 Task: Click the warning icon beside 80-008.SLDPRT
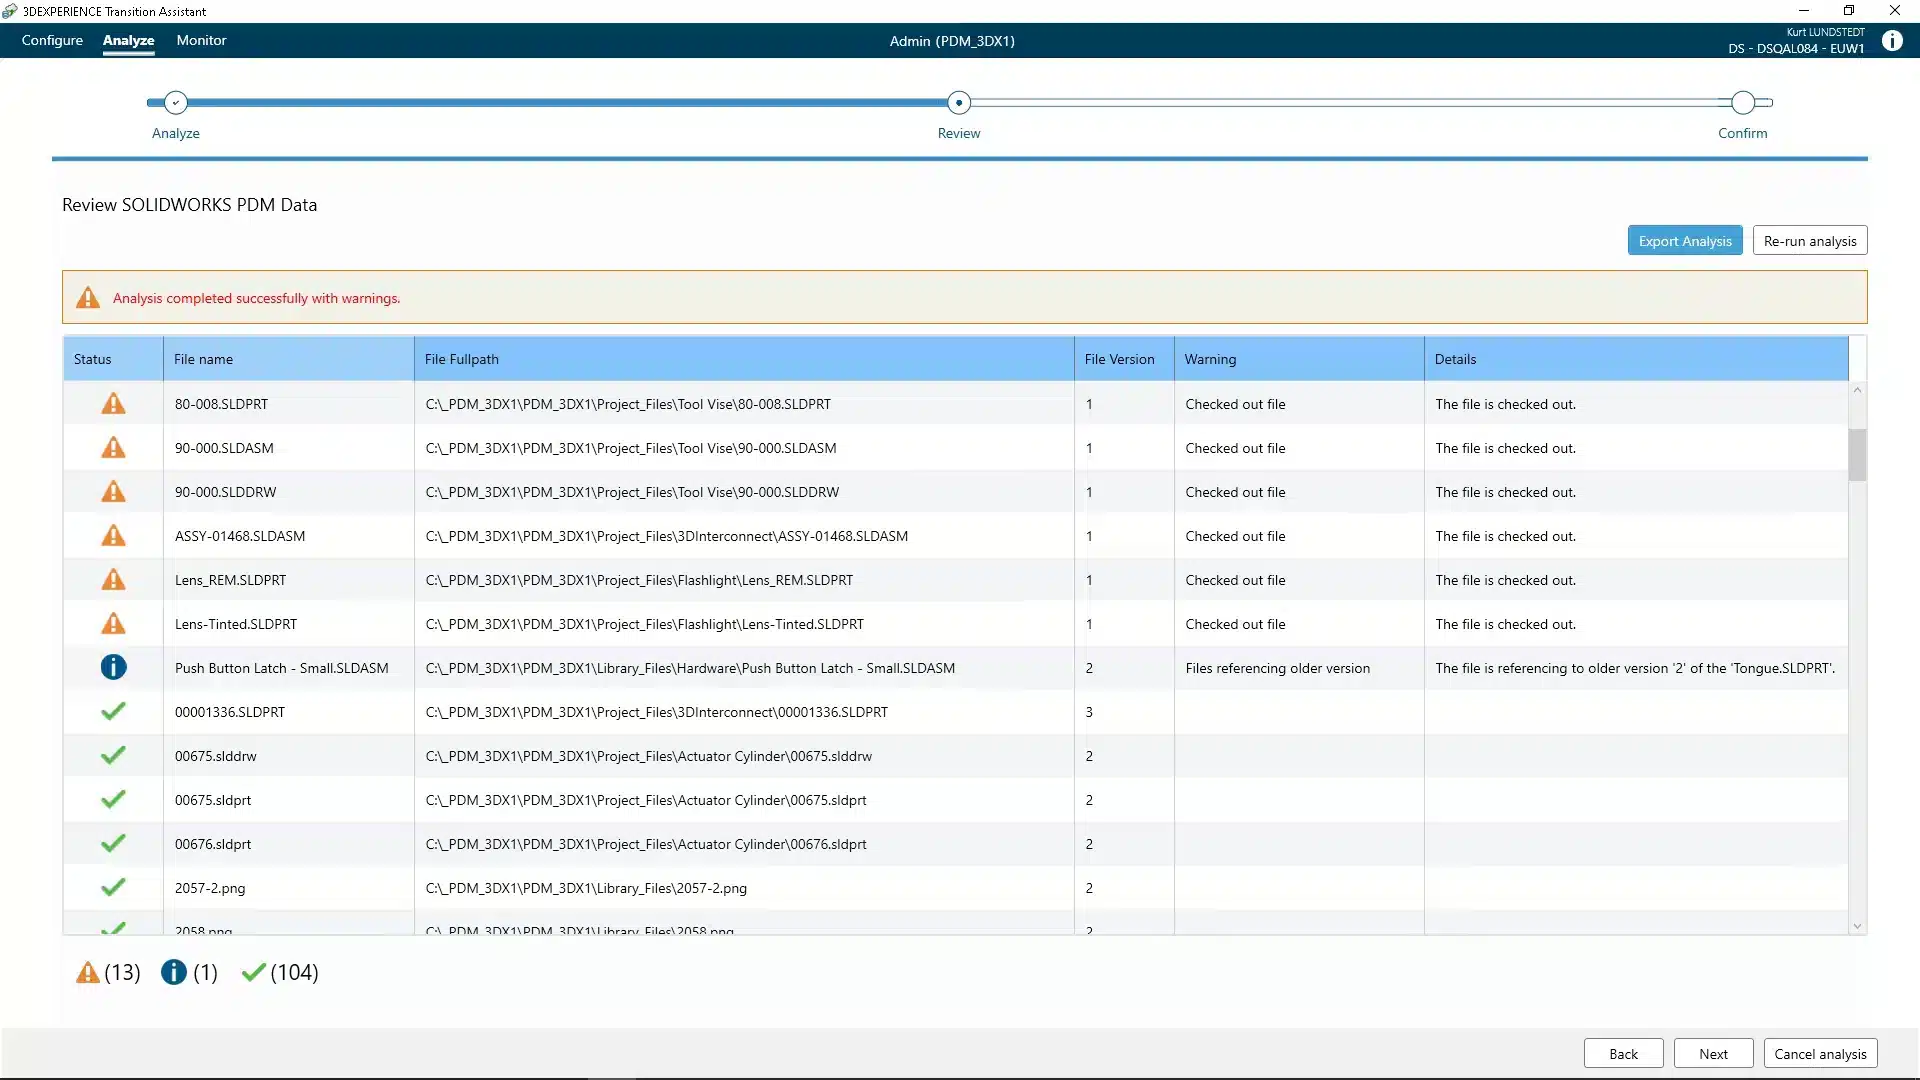[113, 404]
